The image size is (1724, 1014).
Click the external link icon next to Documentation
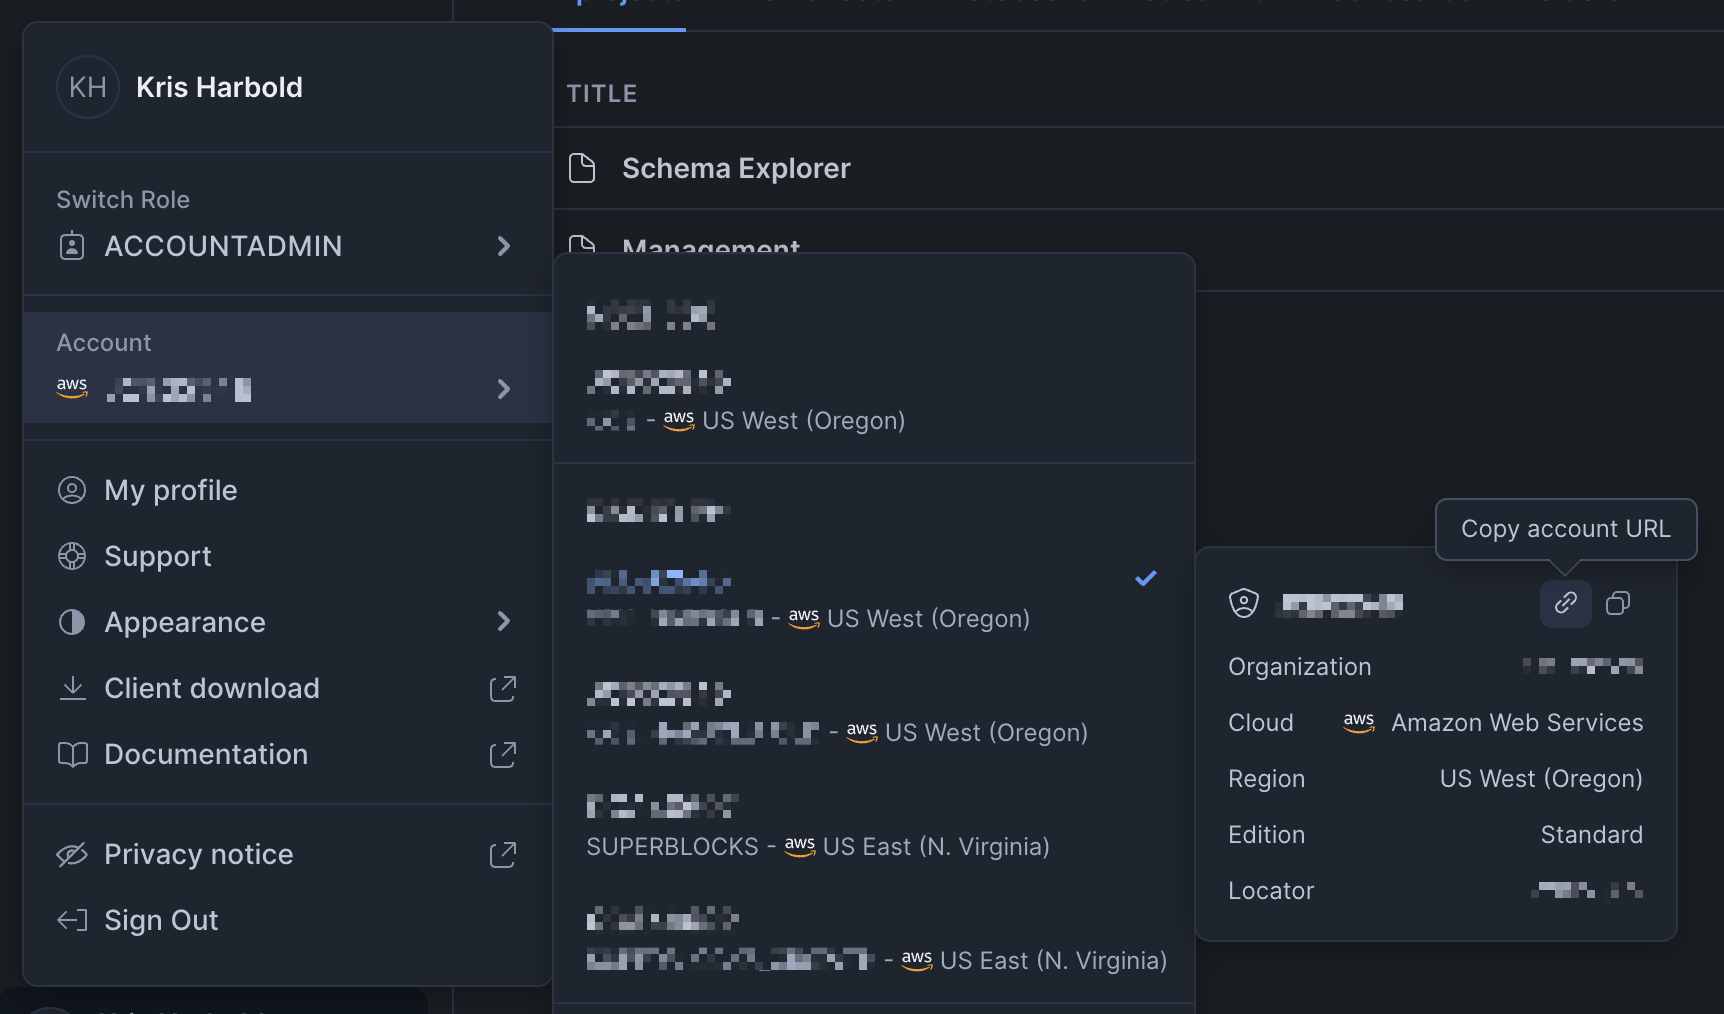[503, 755]
